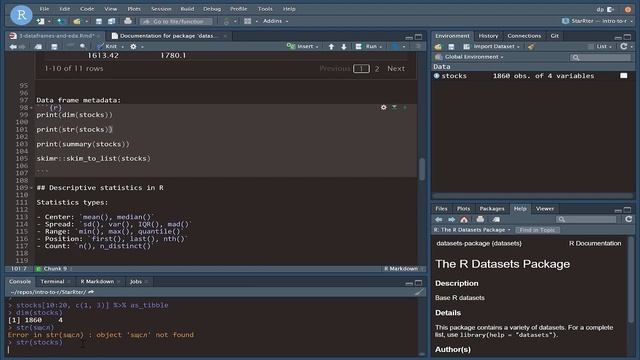Open the Chunk 9 navigator in status bar
Image resolution: width=640 pixels, height=360 pixels.
tap(53, 269)
